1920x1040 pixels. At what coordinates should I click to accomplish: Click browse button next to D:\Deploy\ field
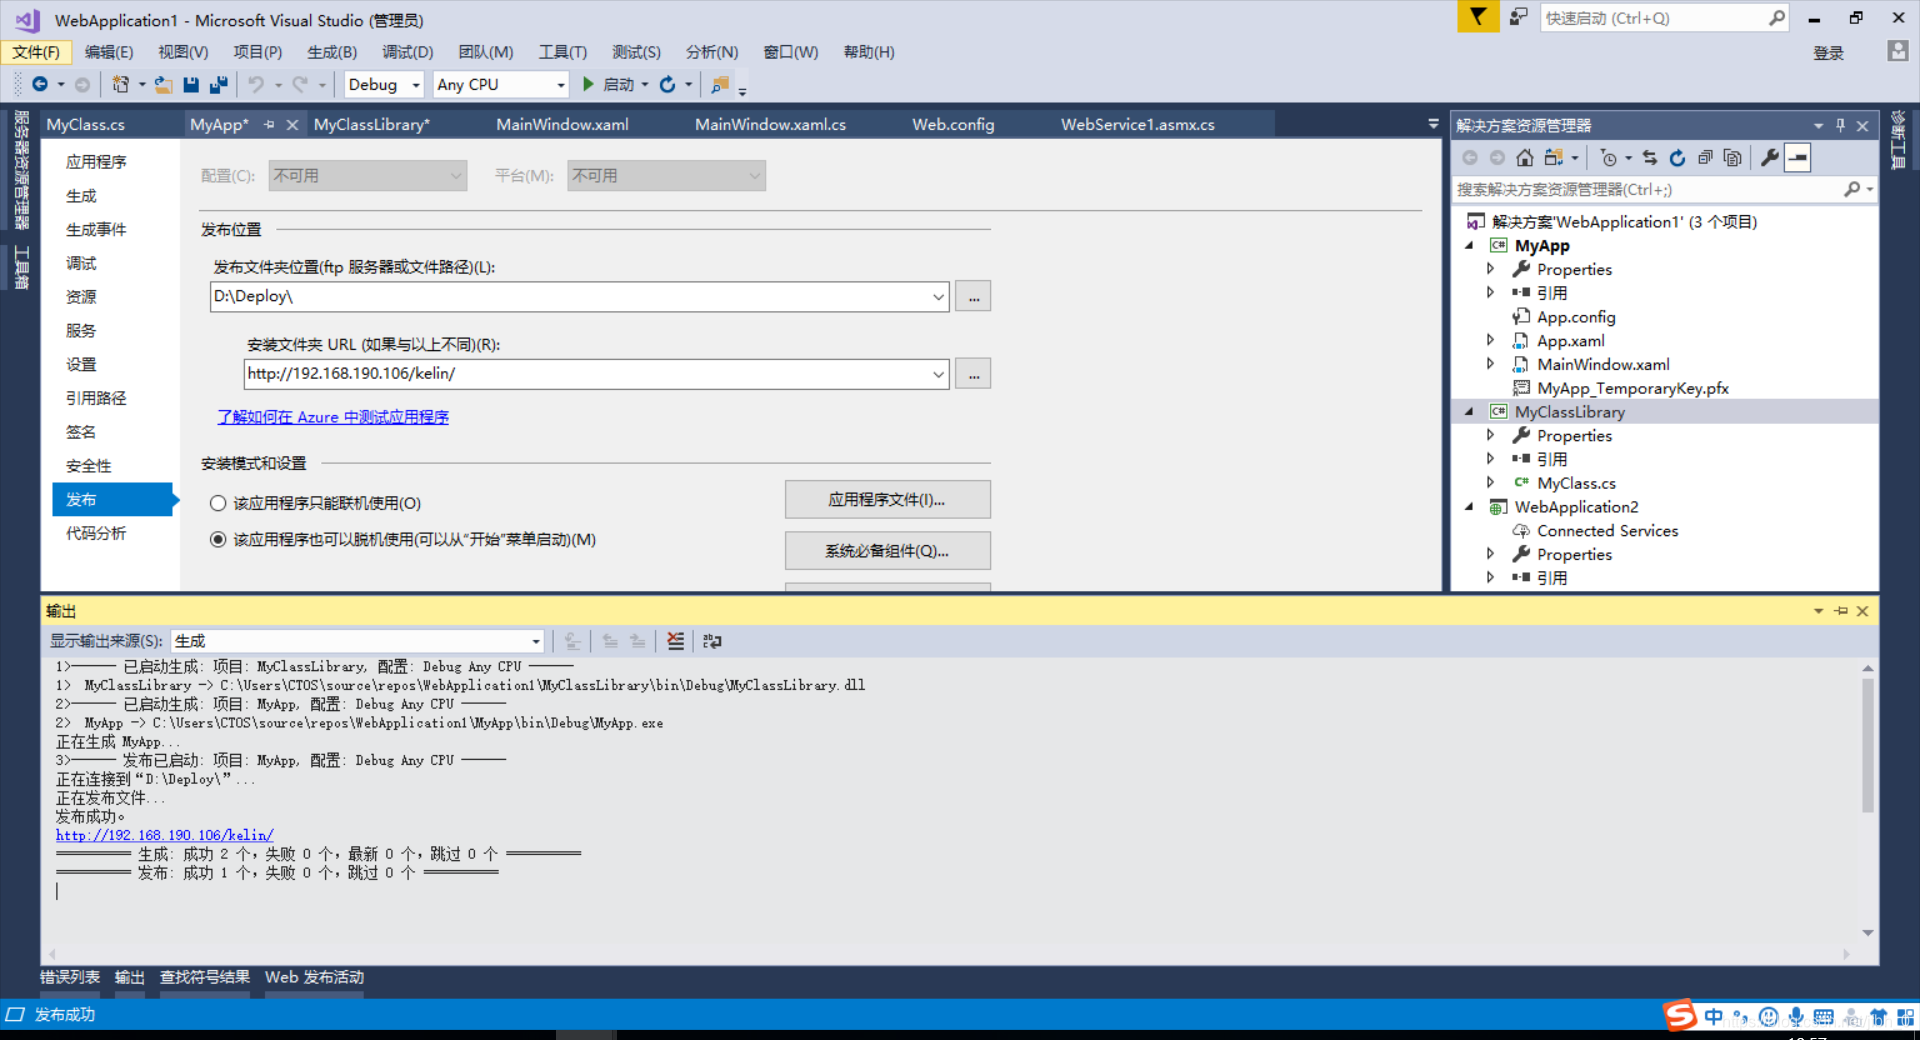[x=973, y=297]
